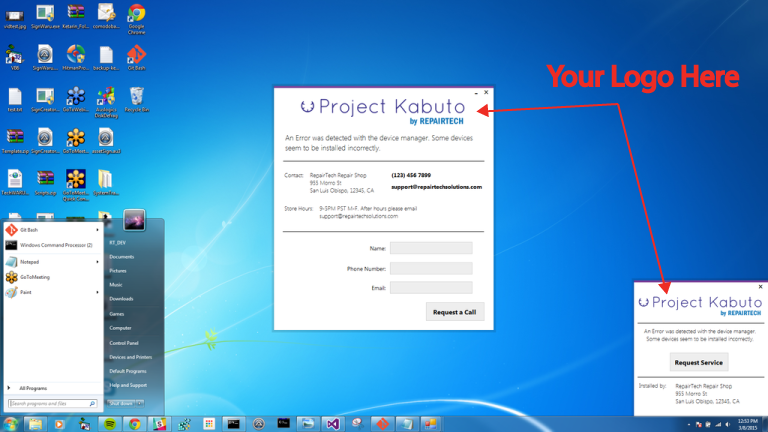Open command prompt taskbar icon
The image size is (768, 432).
pyautogui.click(x=234, y=424)
